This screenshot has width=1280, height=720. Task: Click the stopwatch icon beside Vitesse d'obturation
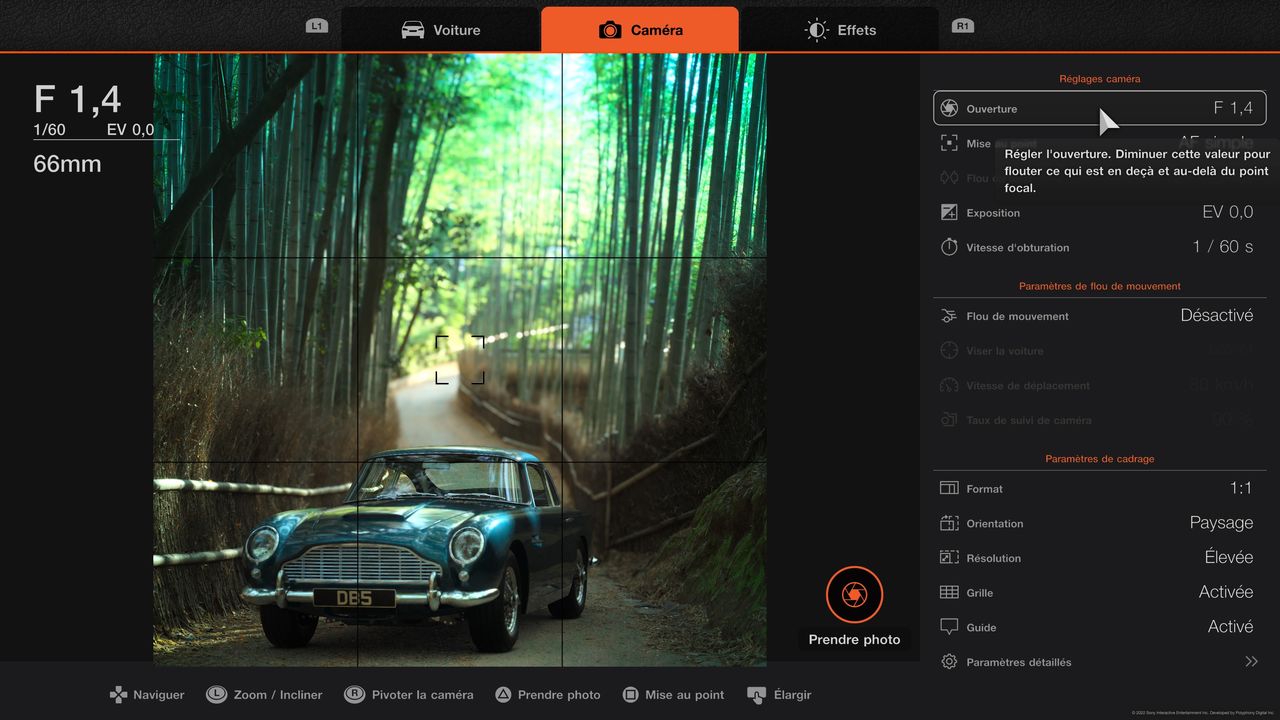[949, 247]
